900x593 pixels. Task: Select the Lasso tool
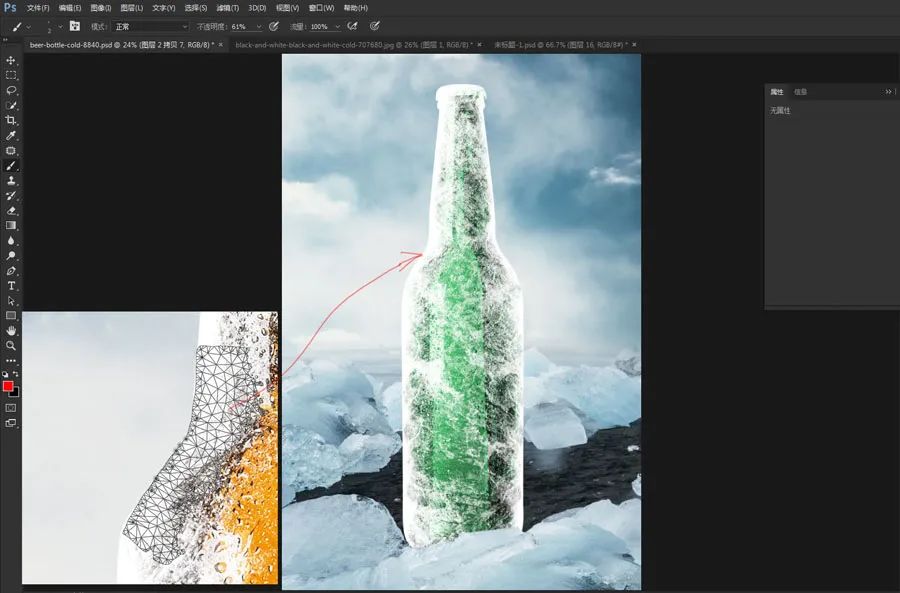tap(10, 91)
